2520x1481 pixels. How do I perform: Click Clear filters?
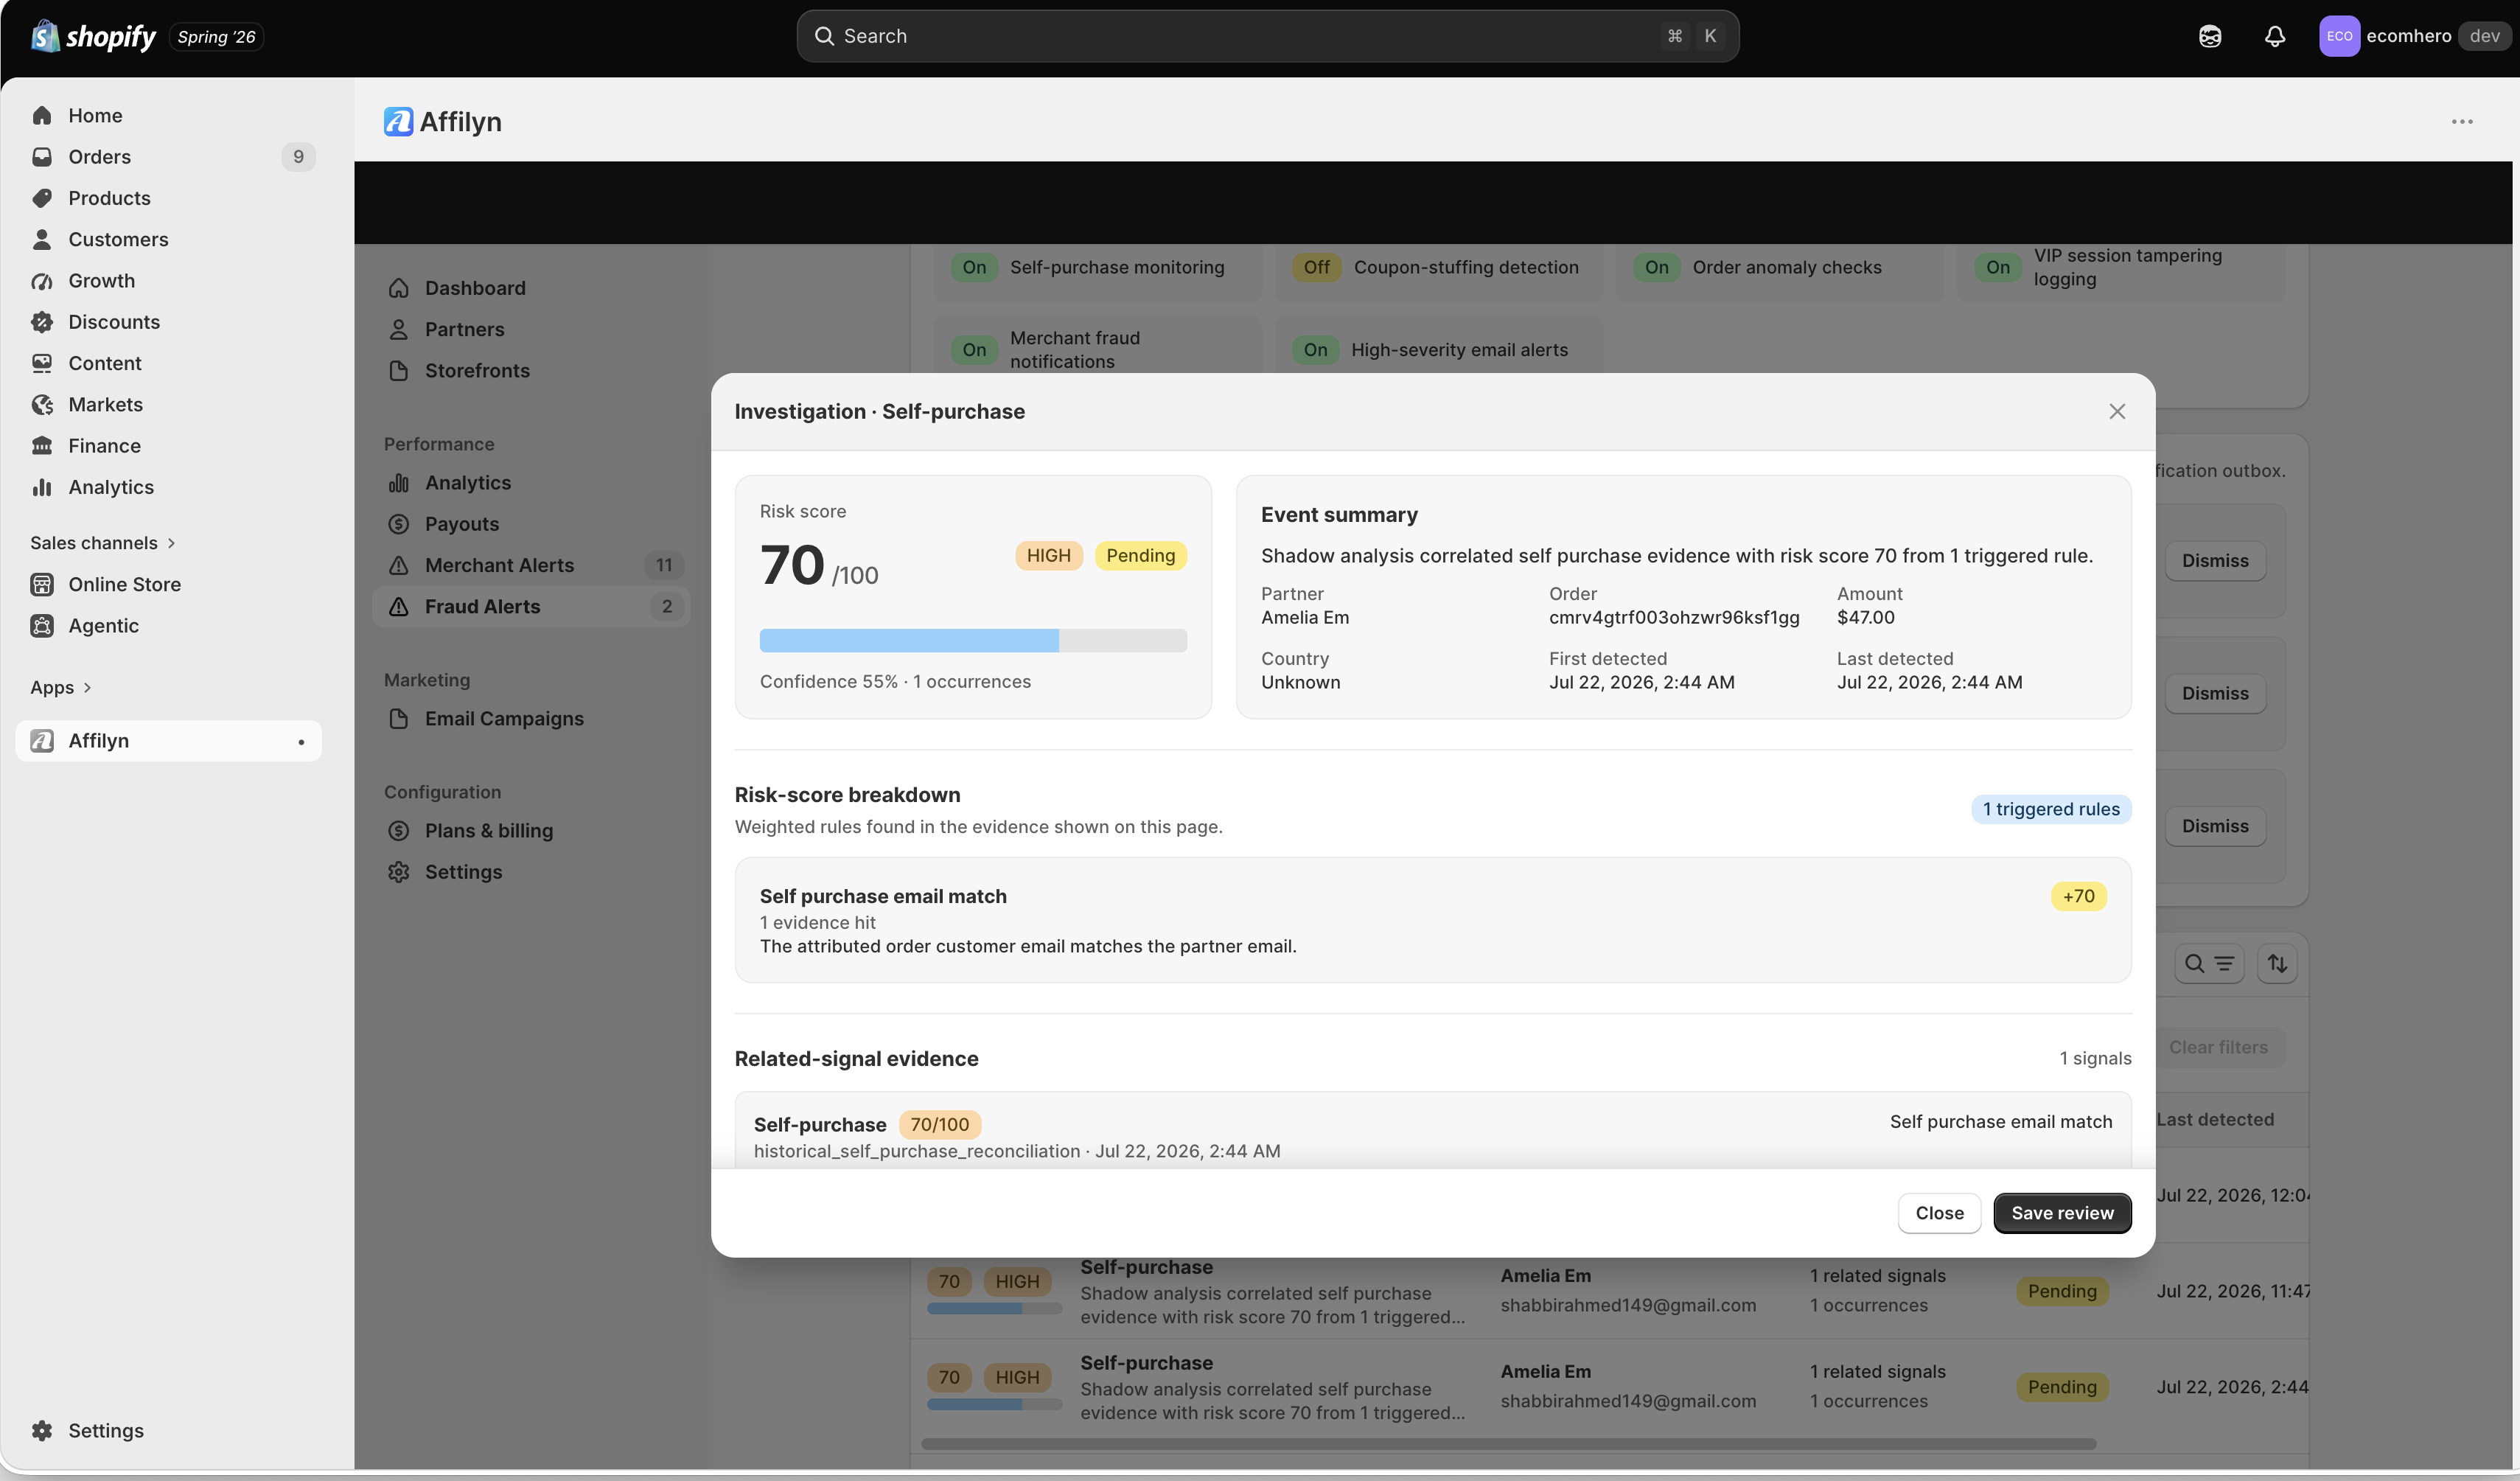pyautogui.click(x=2218, y=1048)
